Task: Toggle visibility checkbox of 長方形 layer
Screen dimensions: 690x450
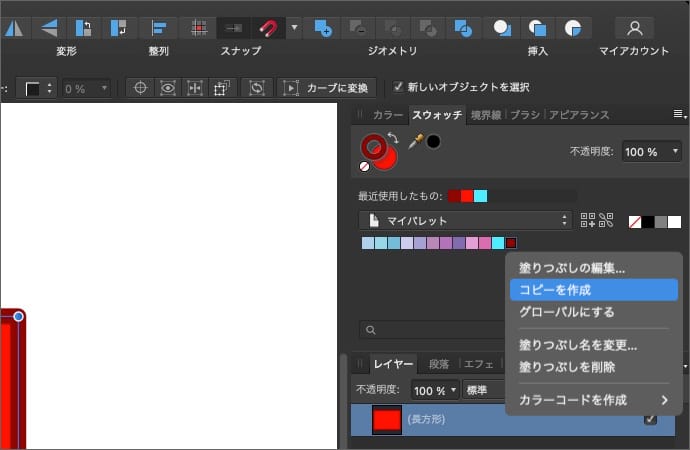Action: (650, 420)
